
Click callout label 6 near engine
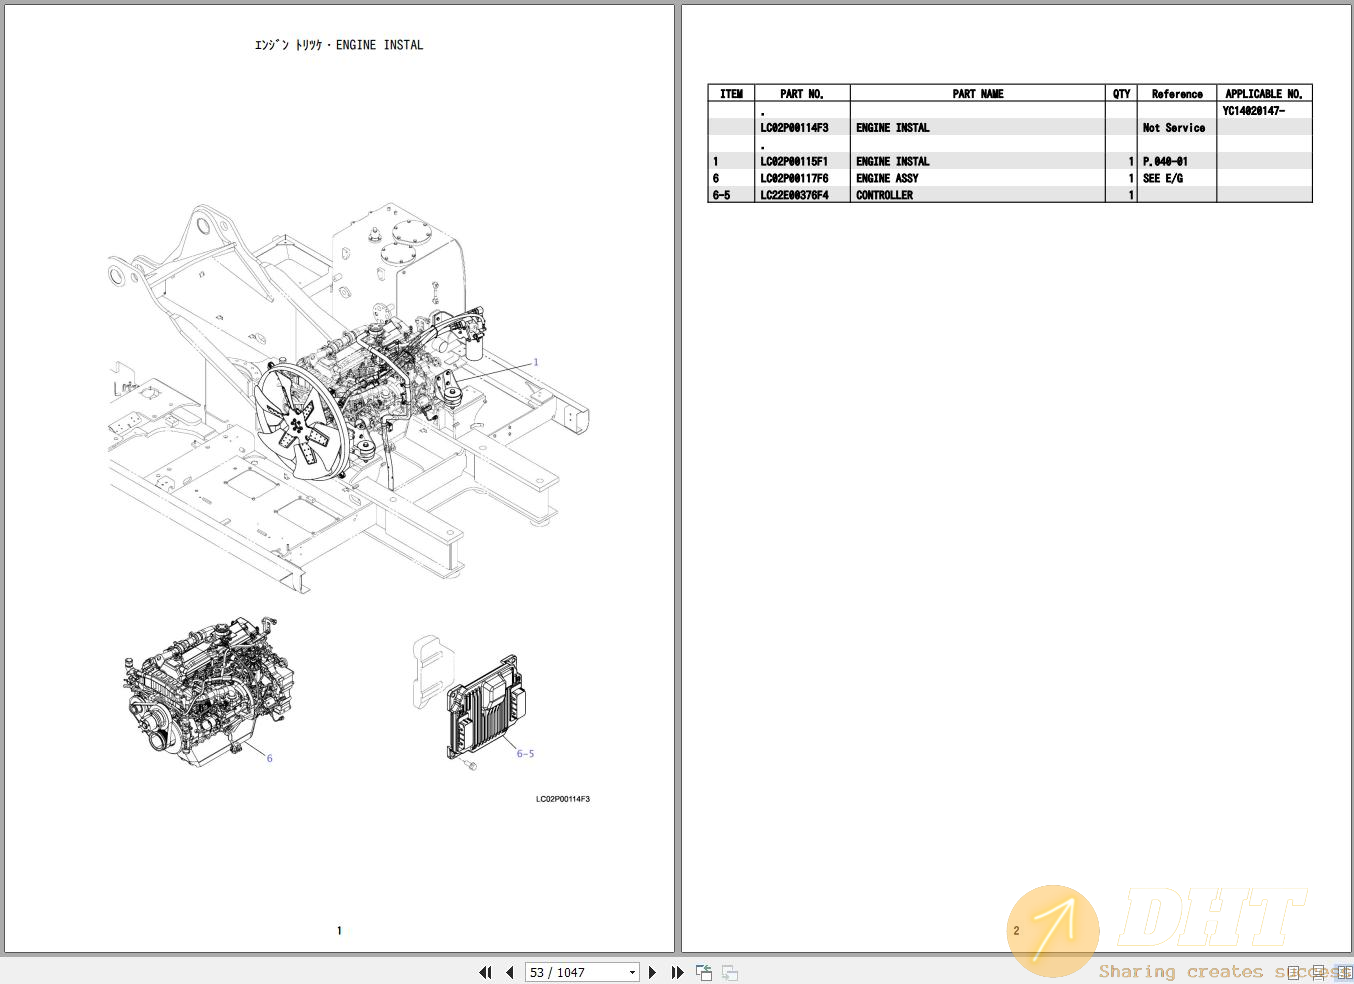(269, 758)
